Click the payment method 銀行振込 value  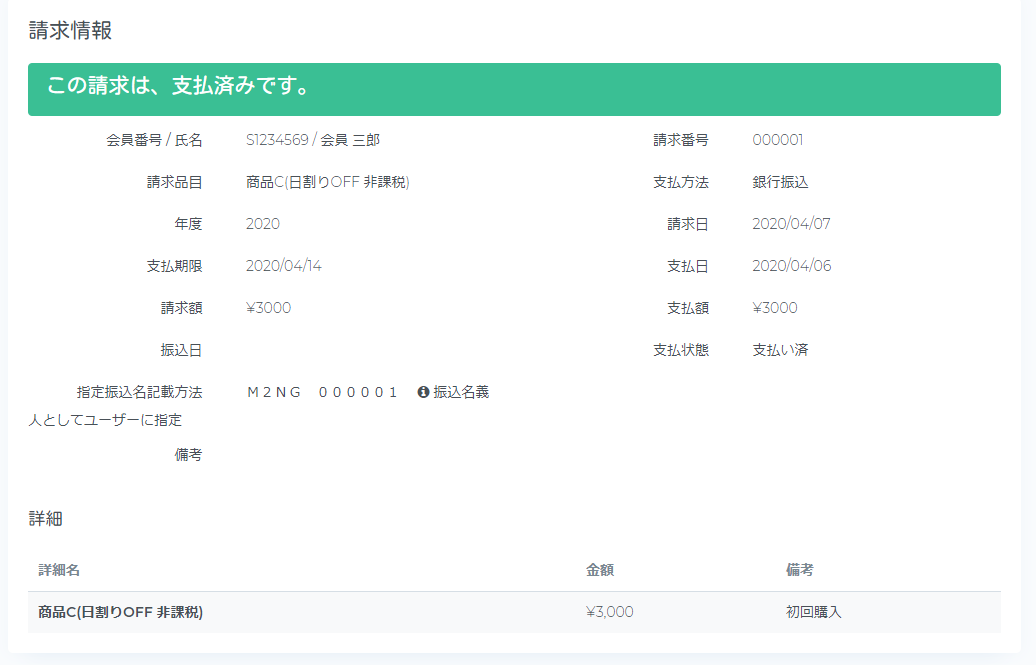[780, 182]
